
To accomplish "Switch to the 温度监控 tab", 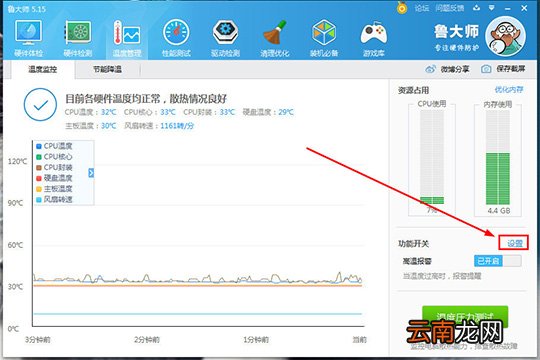I will 43,70.
